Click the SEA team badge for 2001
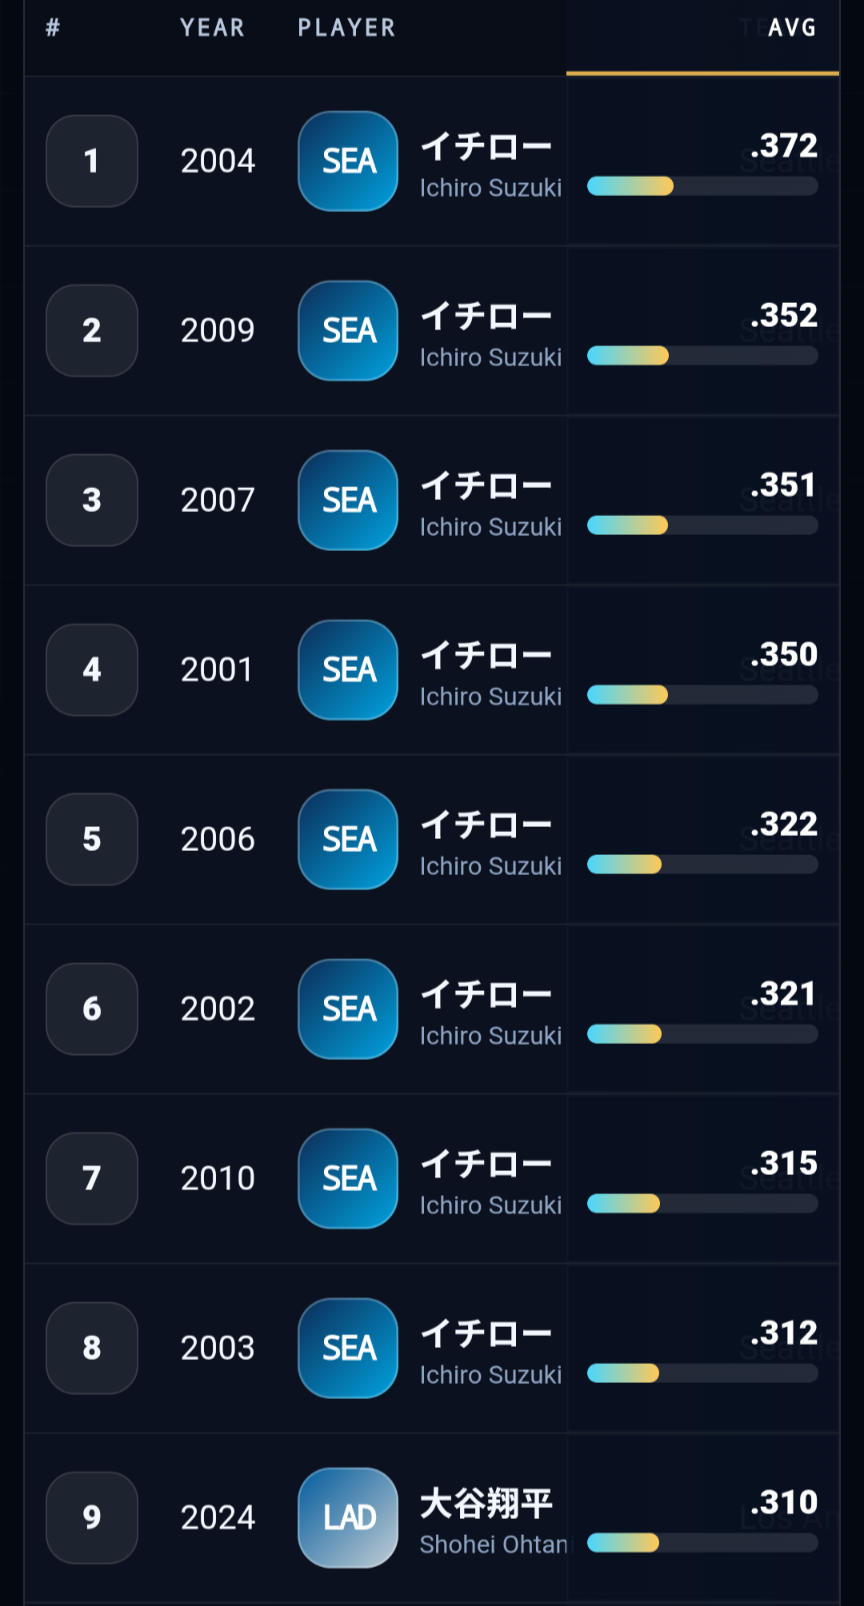 click(x=348, y=670)
